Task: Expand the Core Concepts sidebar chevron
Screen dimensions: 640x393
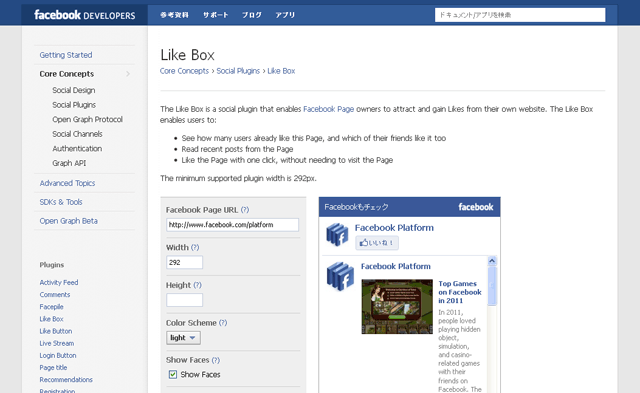Action: click(x=128, y=74)
